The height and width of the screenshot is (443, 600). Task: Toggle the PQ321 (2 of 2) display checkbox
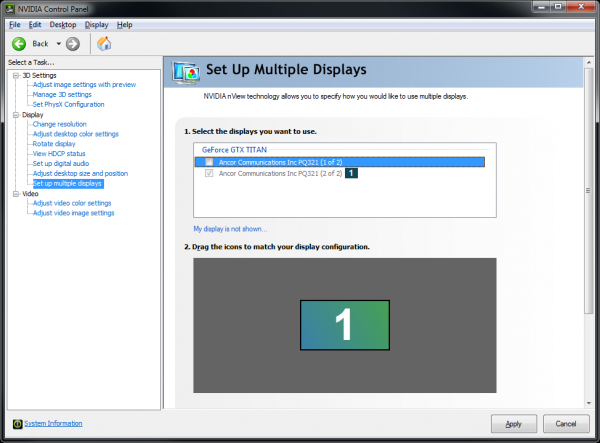click(x=208, y=173)
